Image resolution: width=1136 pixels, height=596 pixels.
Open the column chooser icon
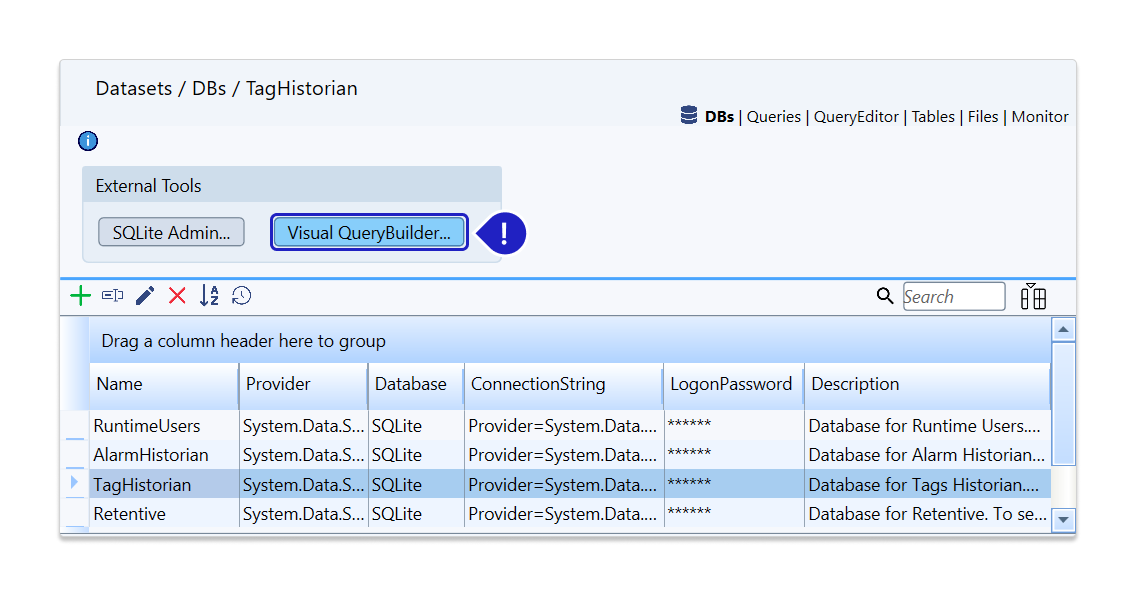(1033, 296)
